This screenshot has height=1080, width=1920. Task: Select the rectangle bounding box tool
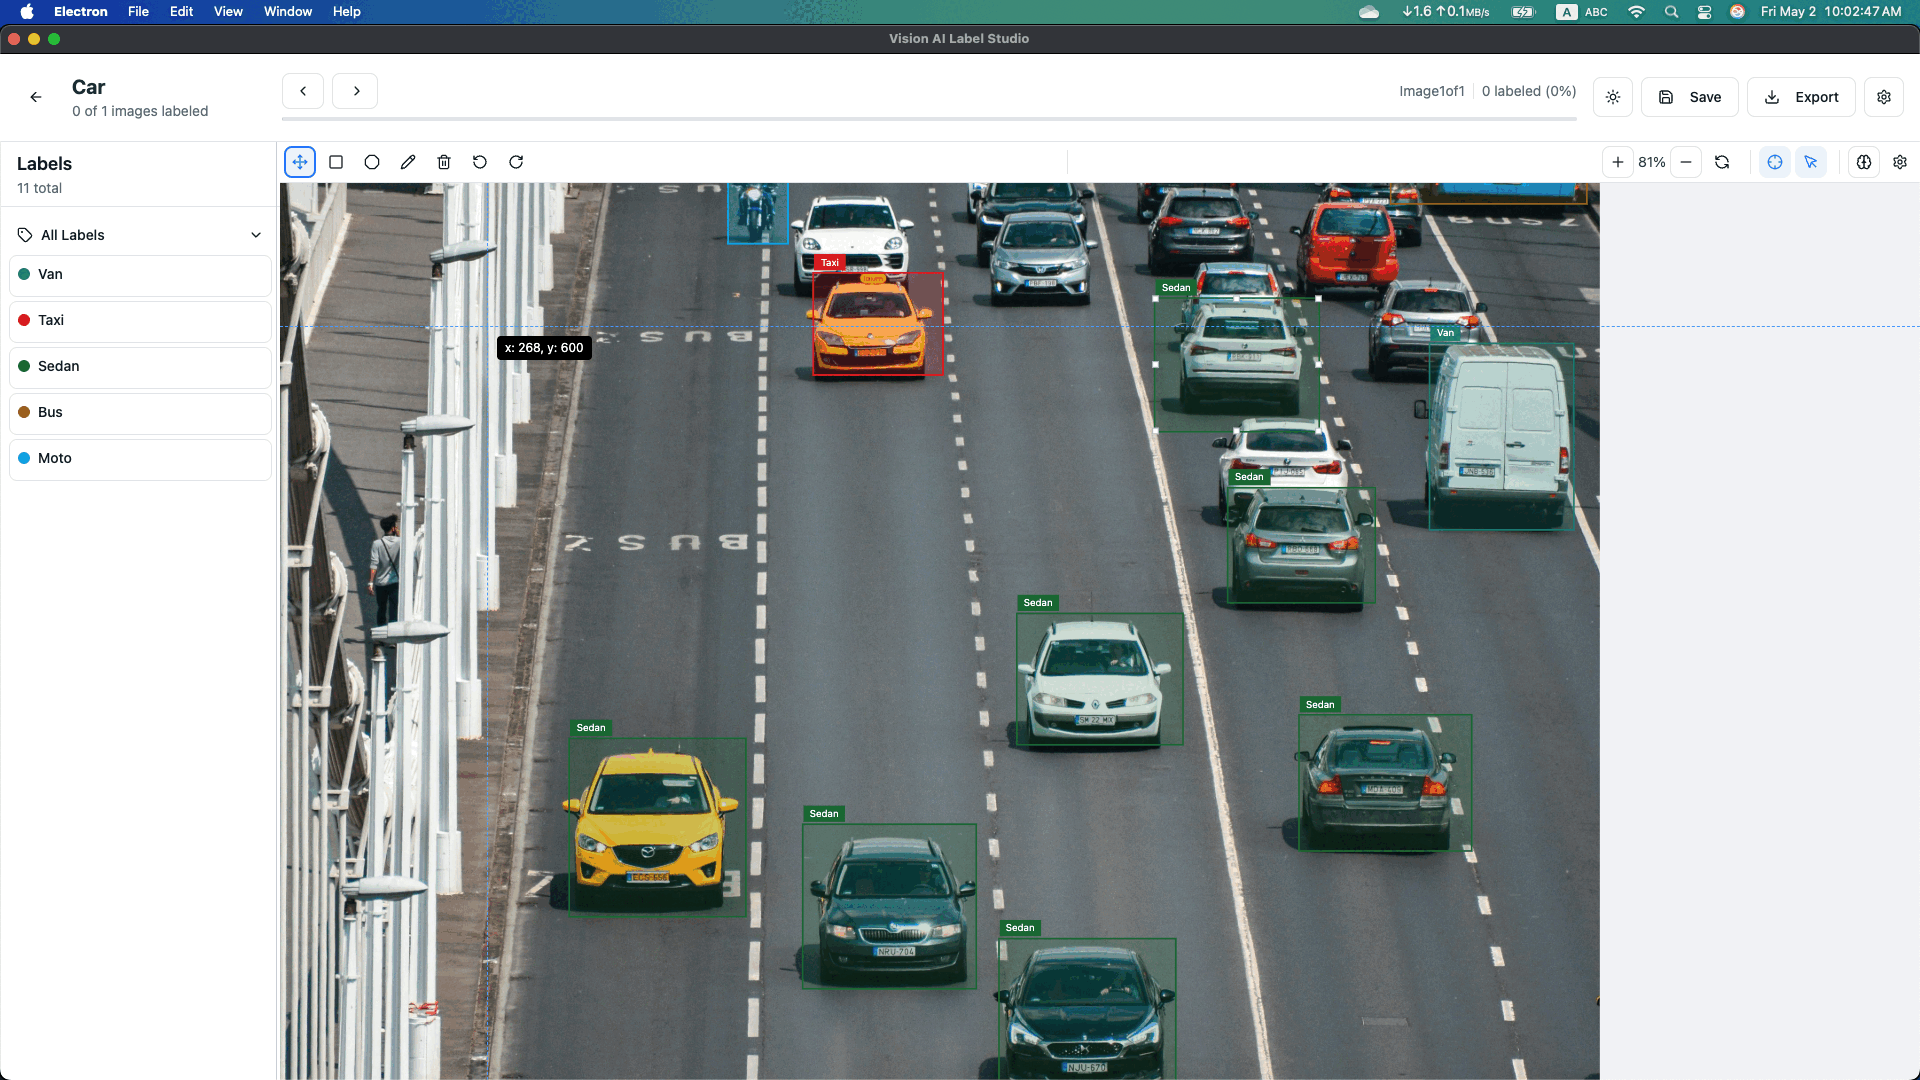pyautogui.click(x=336, y=162)
